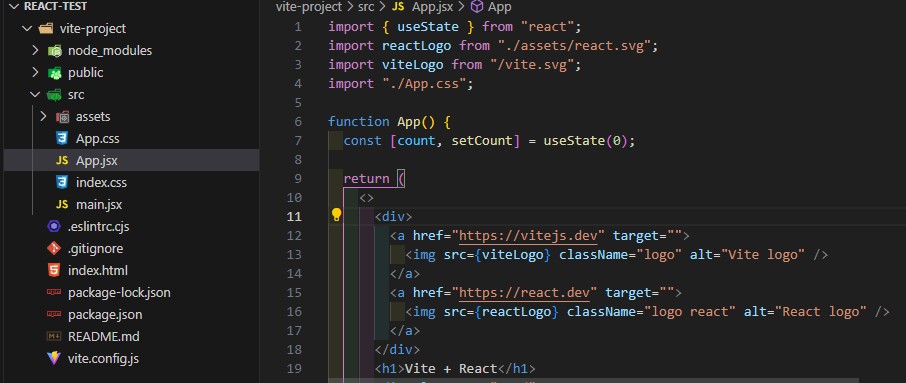This screenshot has width=906, height=383.
Task: Click the Vite + React heading text
Action: 451,368
